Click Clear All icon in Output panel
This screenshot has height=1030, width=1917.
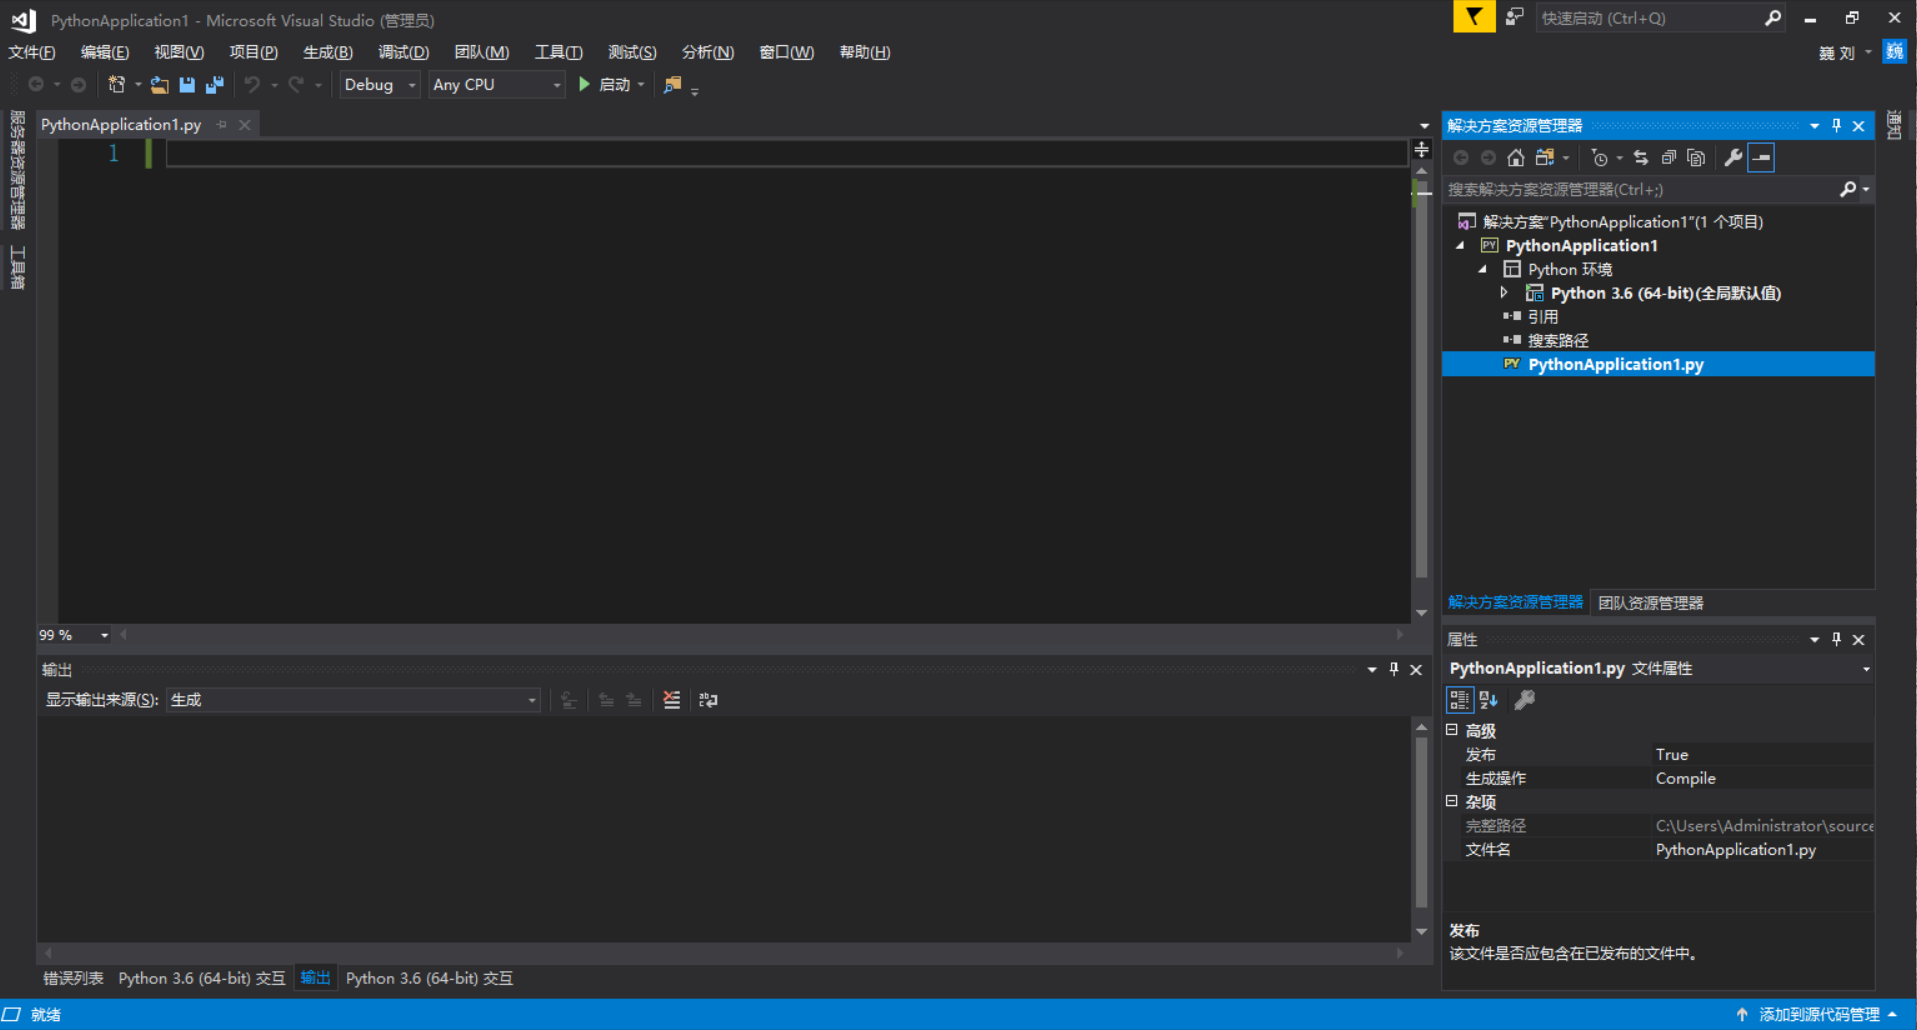[672, 700]
